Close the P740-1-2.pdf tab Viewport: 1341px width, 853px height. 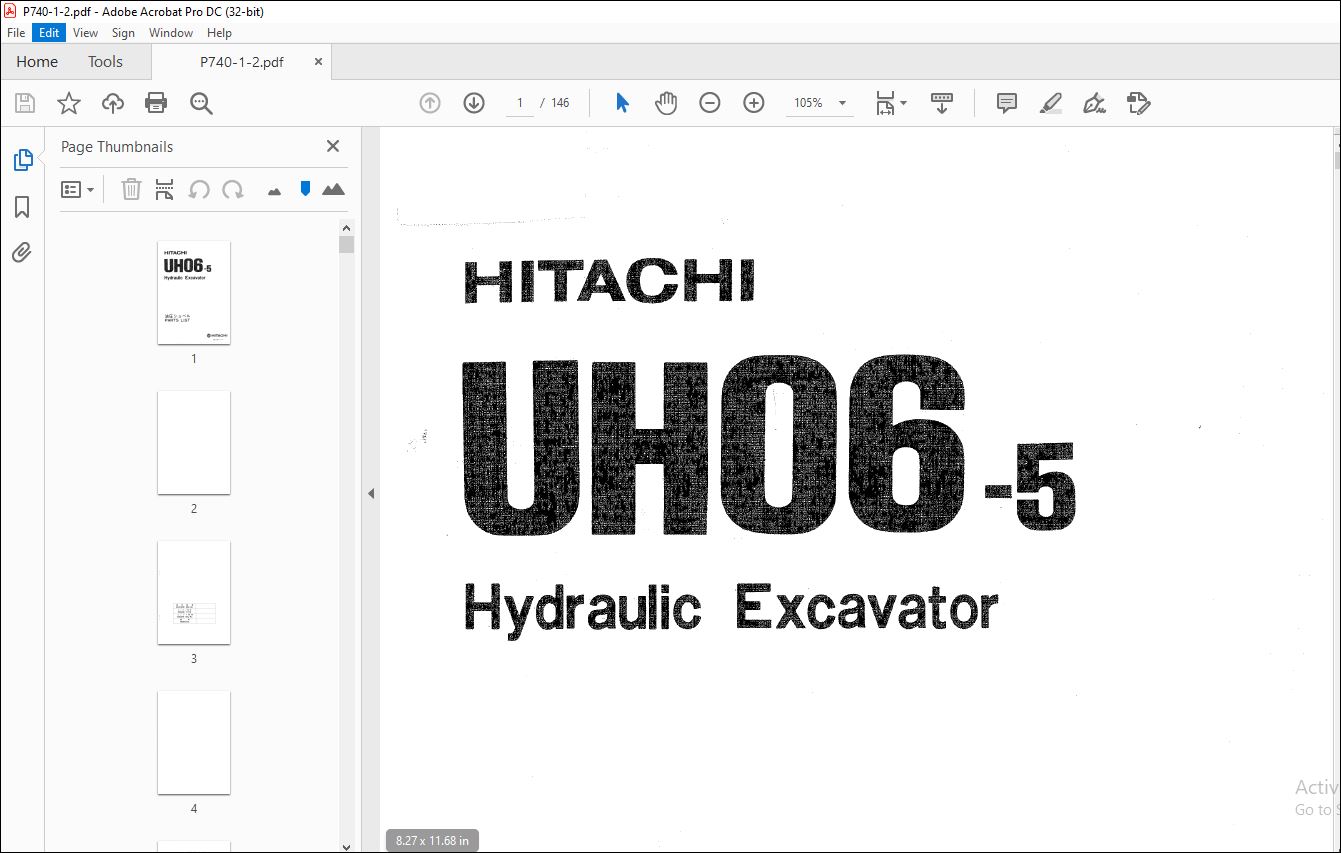pyautogui.click(x=318, y=62)
